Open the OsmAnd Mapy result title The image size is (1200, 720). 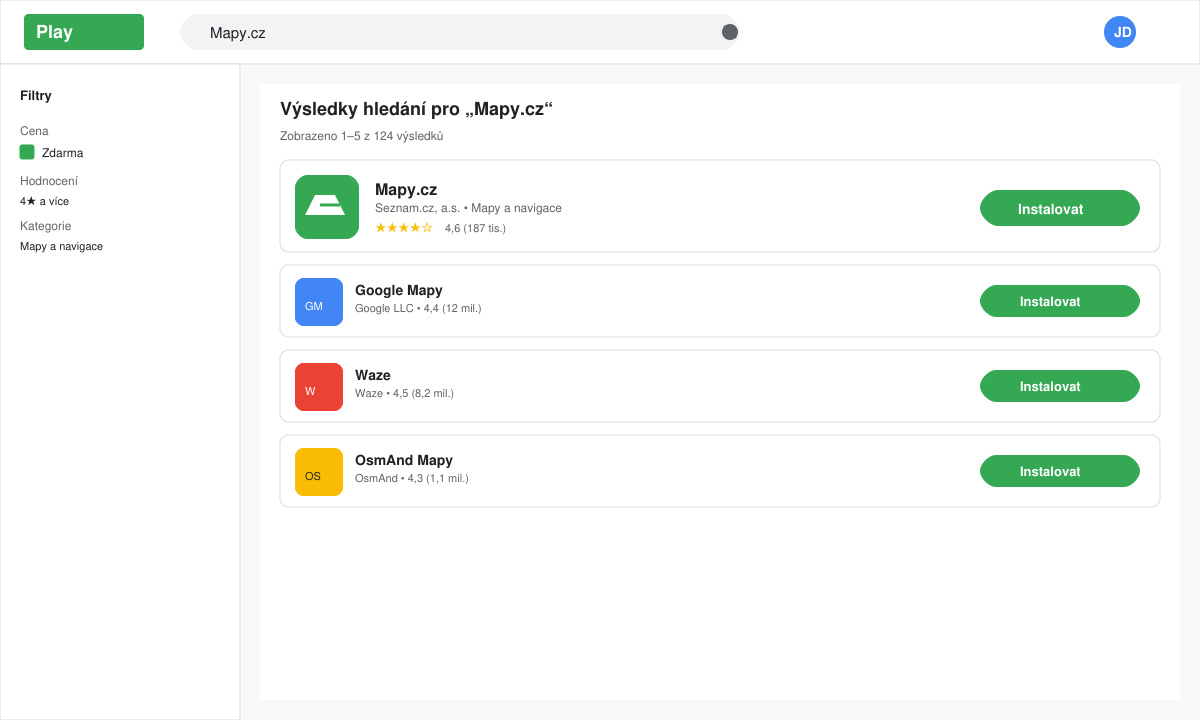404,460
